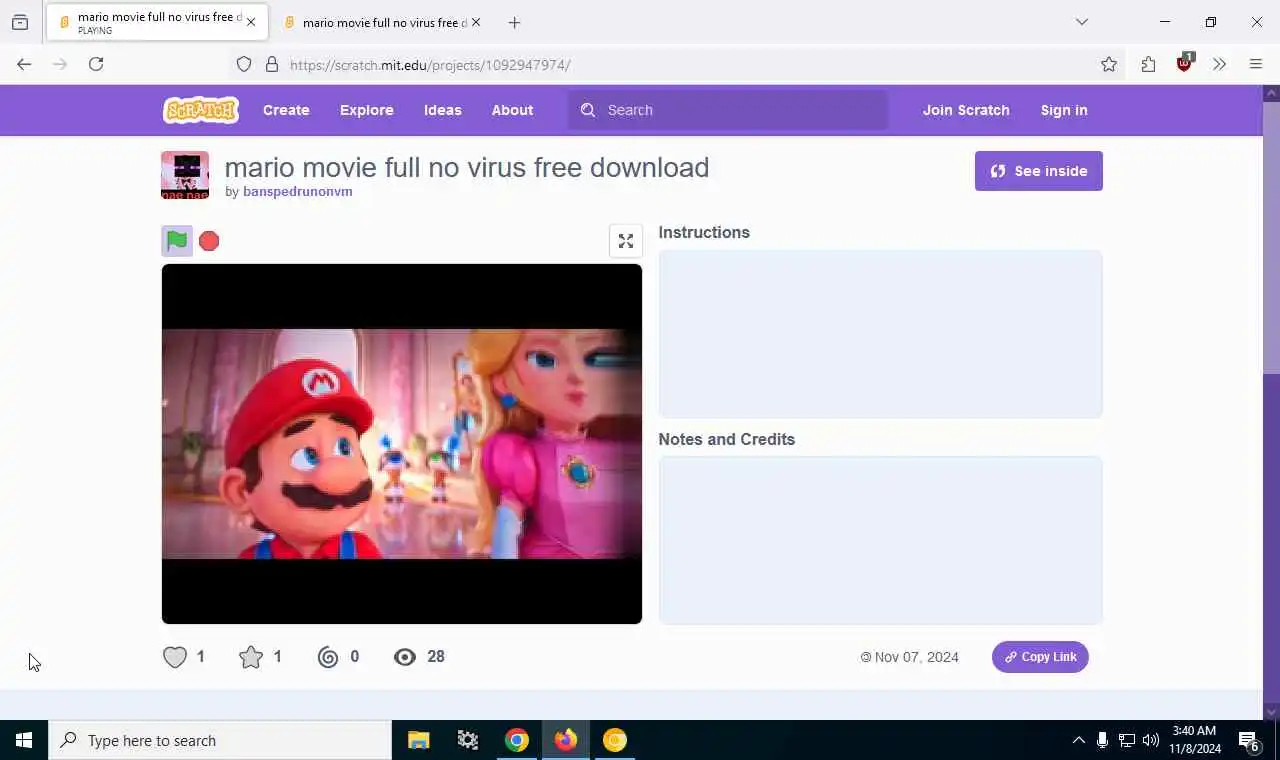The height and width of the screenshot is (760, 1280).
Task: Start the project with the green flag
Action: (x=177, y=241)
